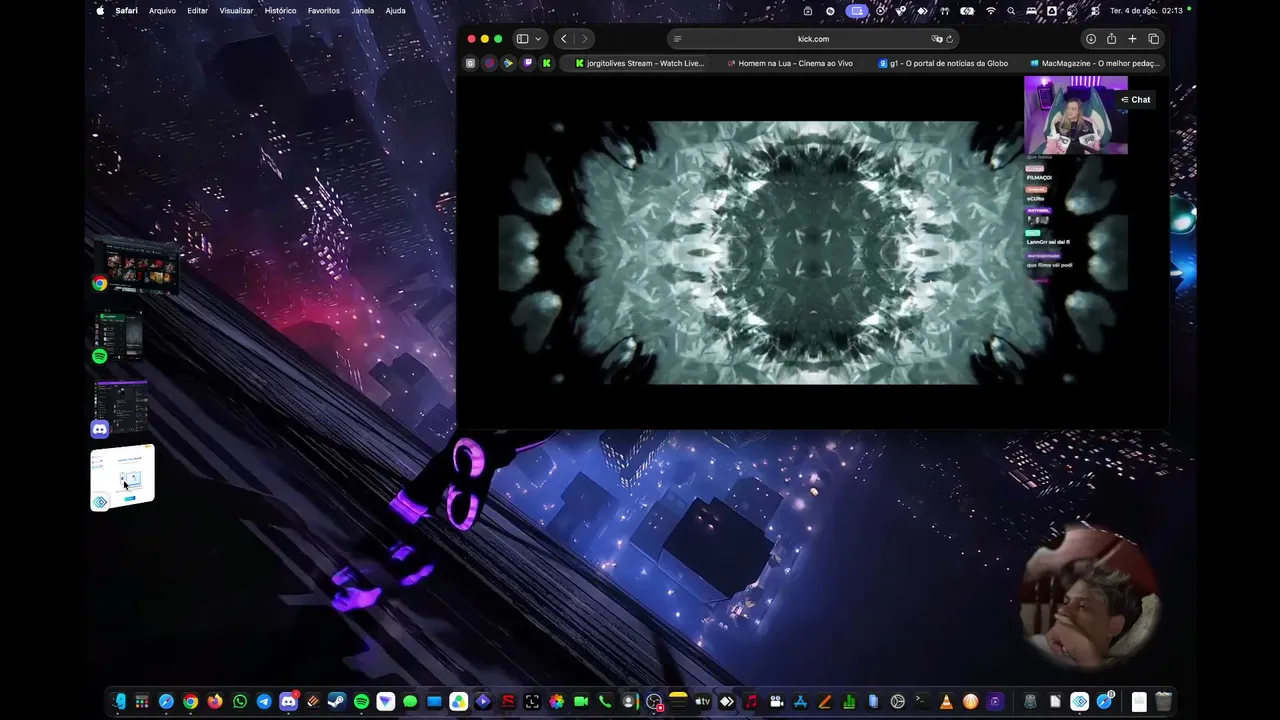Screen dimensions: 1280x720
Task: Go back in Safari history
Action: [564, 39]
